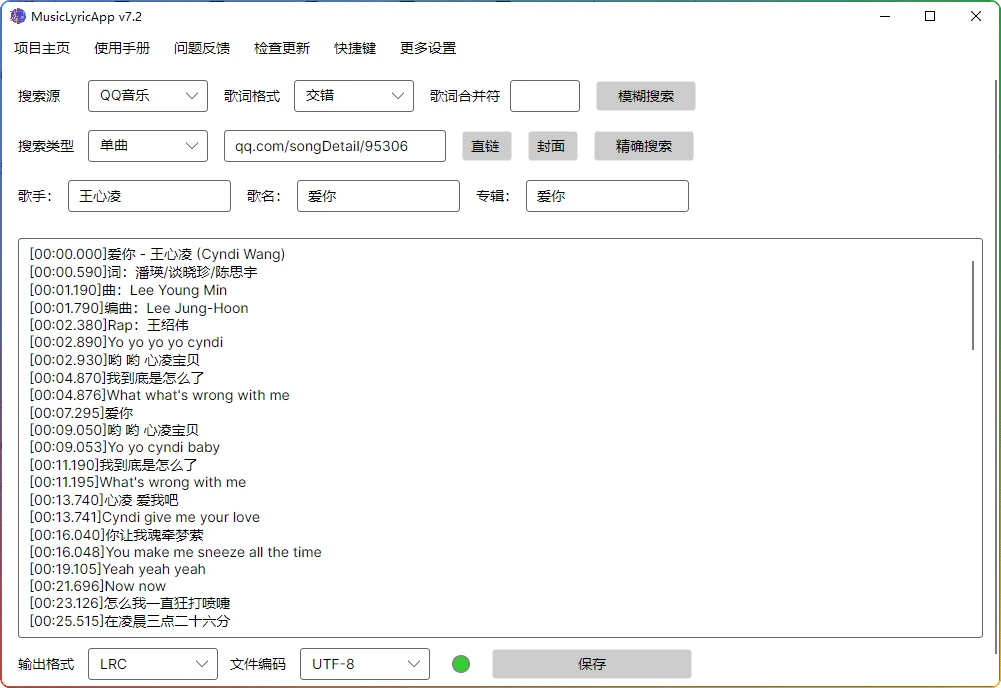Click lyric line '[00:21.696]Now now'
The image size is (1001, 688).
click(x=98, y=587)
